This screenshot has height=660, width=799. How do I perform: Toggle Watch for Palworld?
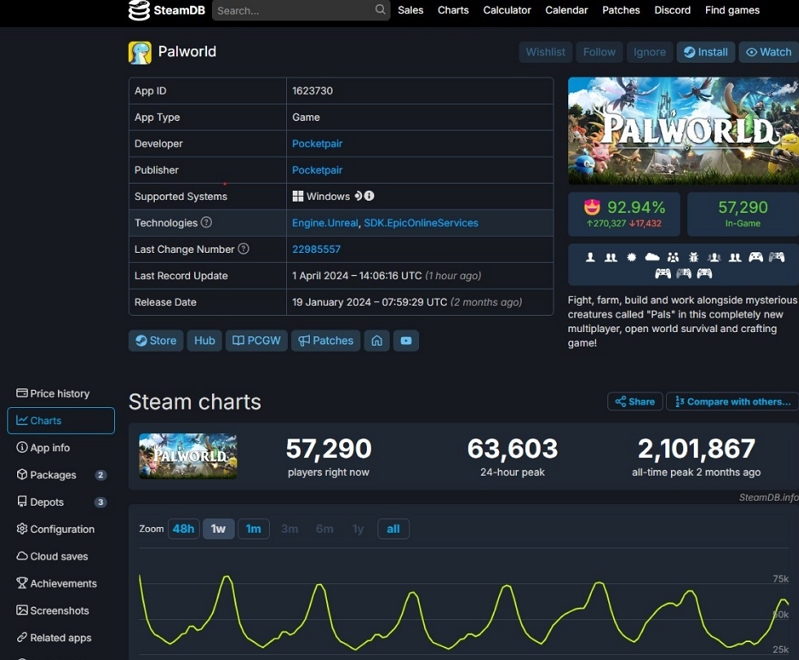pyautogui.click(x=768, y=52)
